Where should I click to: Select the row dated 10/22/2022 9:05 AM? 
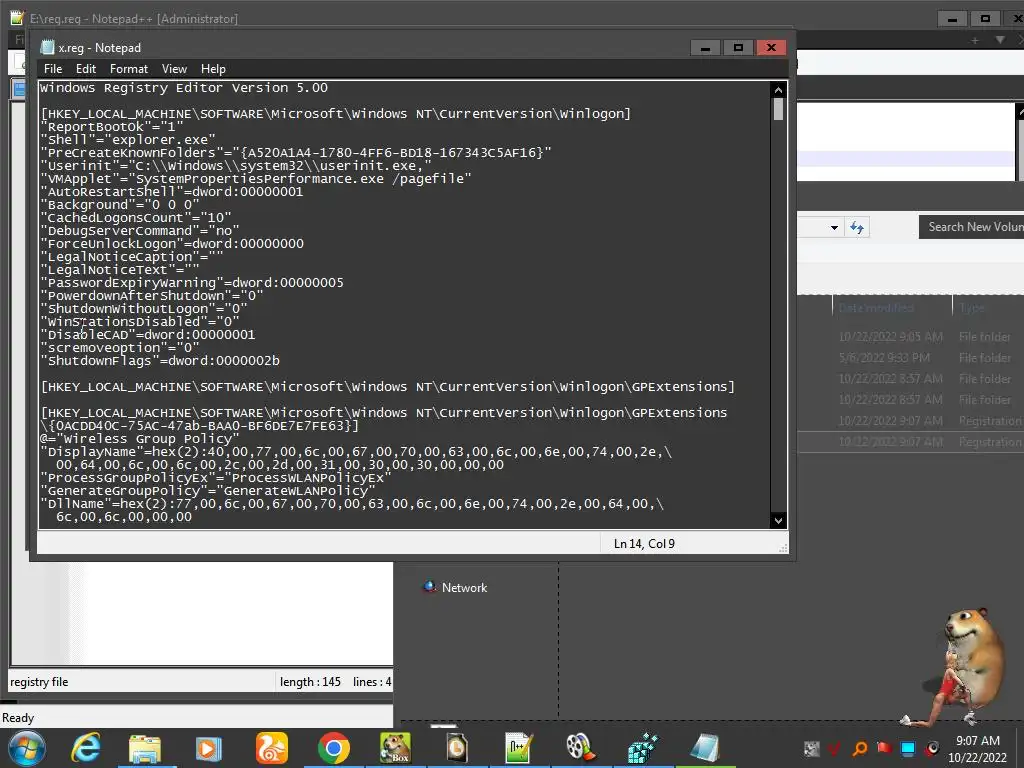pyautogui.click(x=910, y=337)
